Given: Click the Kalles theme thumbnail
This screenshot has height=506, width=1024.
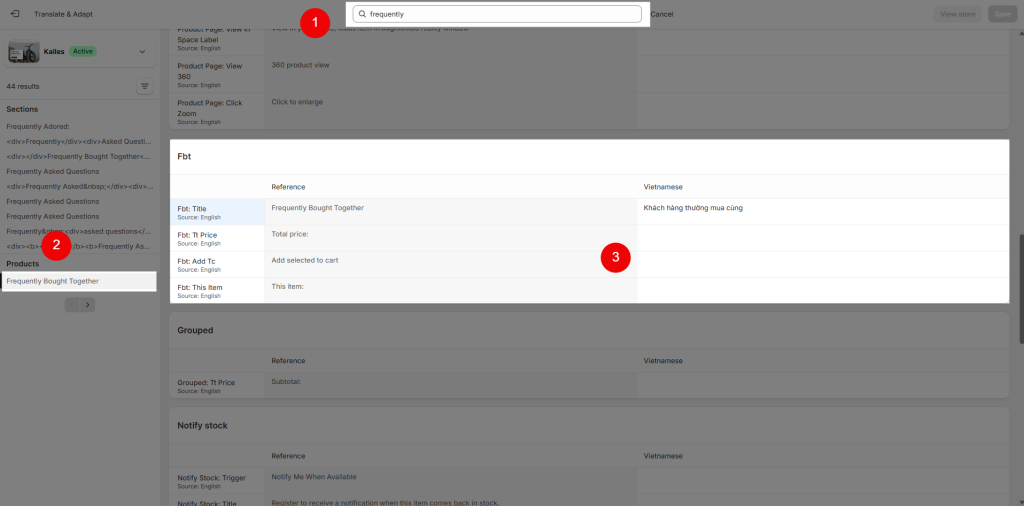Looking at the screenshot, I should tap(24, 52).
